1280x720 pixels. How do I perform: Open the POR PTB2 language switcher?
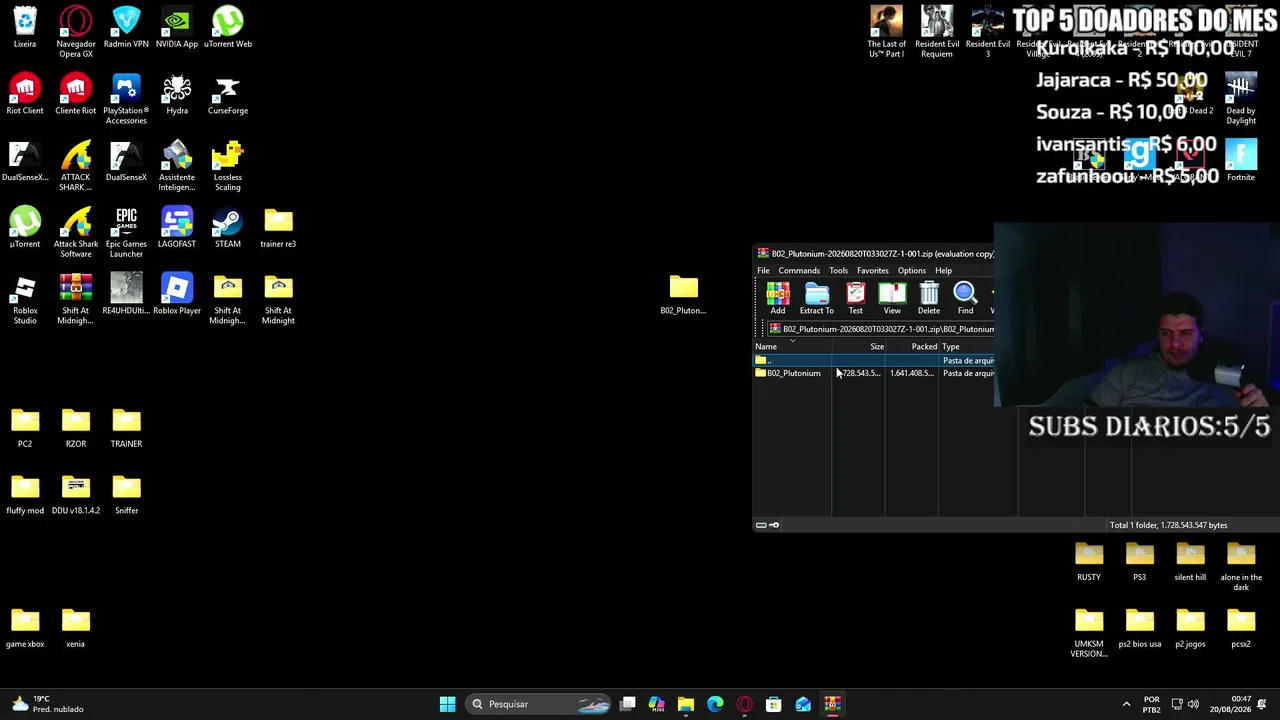[x=1151, y=704]
